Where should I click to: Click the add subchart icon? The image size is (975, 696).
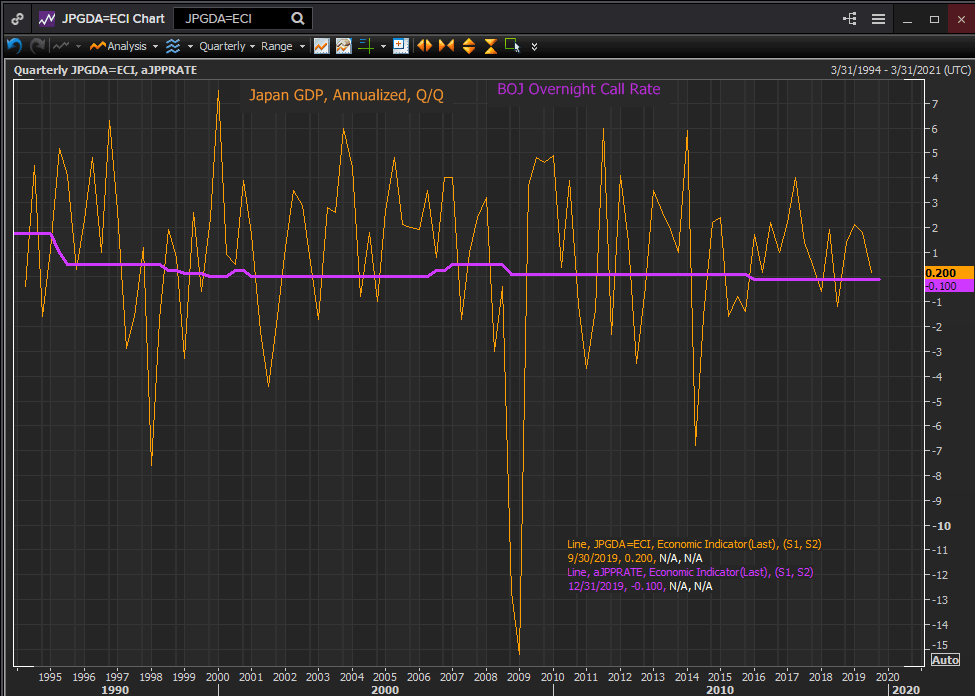400,46
